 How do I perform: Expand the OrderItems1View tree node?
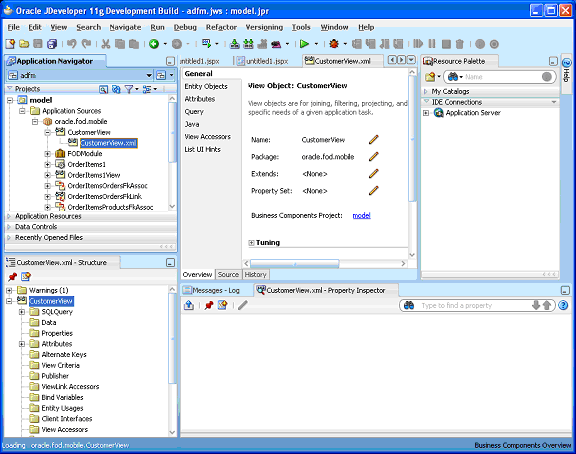click(x=47, y=175)
